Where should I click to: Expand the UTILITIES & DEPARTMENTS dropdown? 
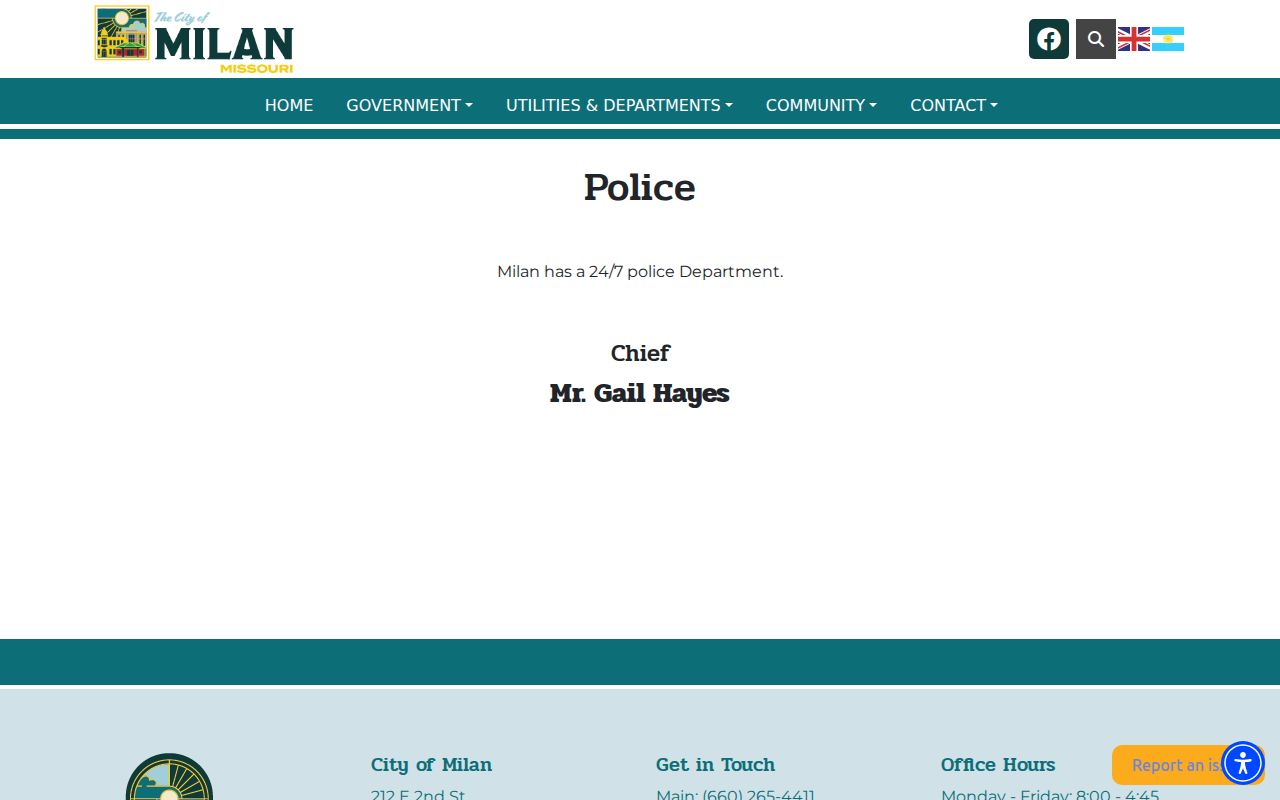[620, 105]
